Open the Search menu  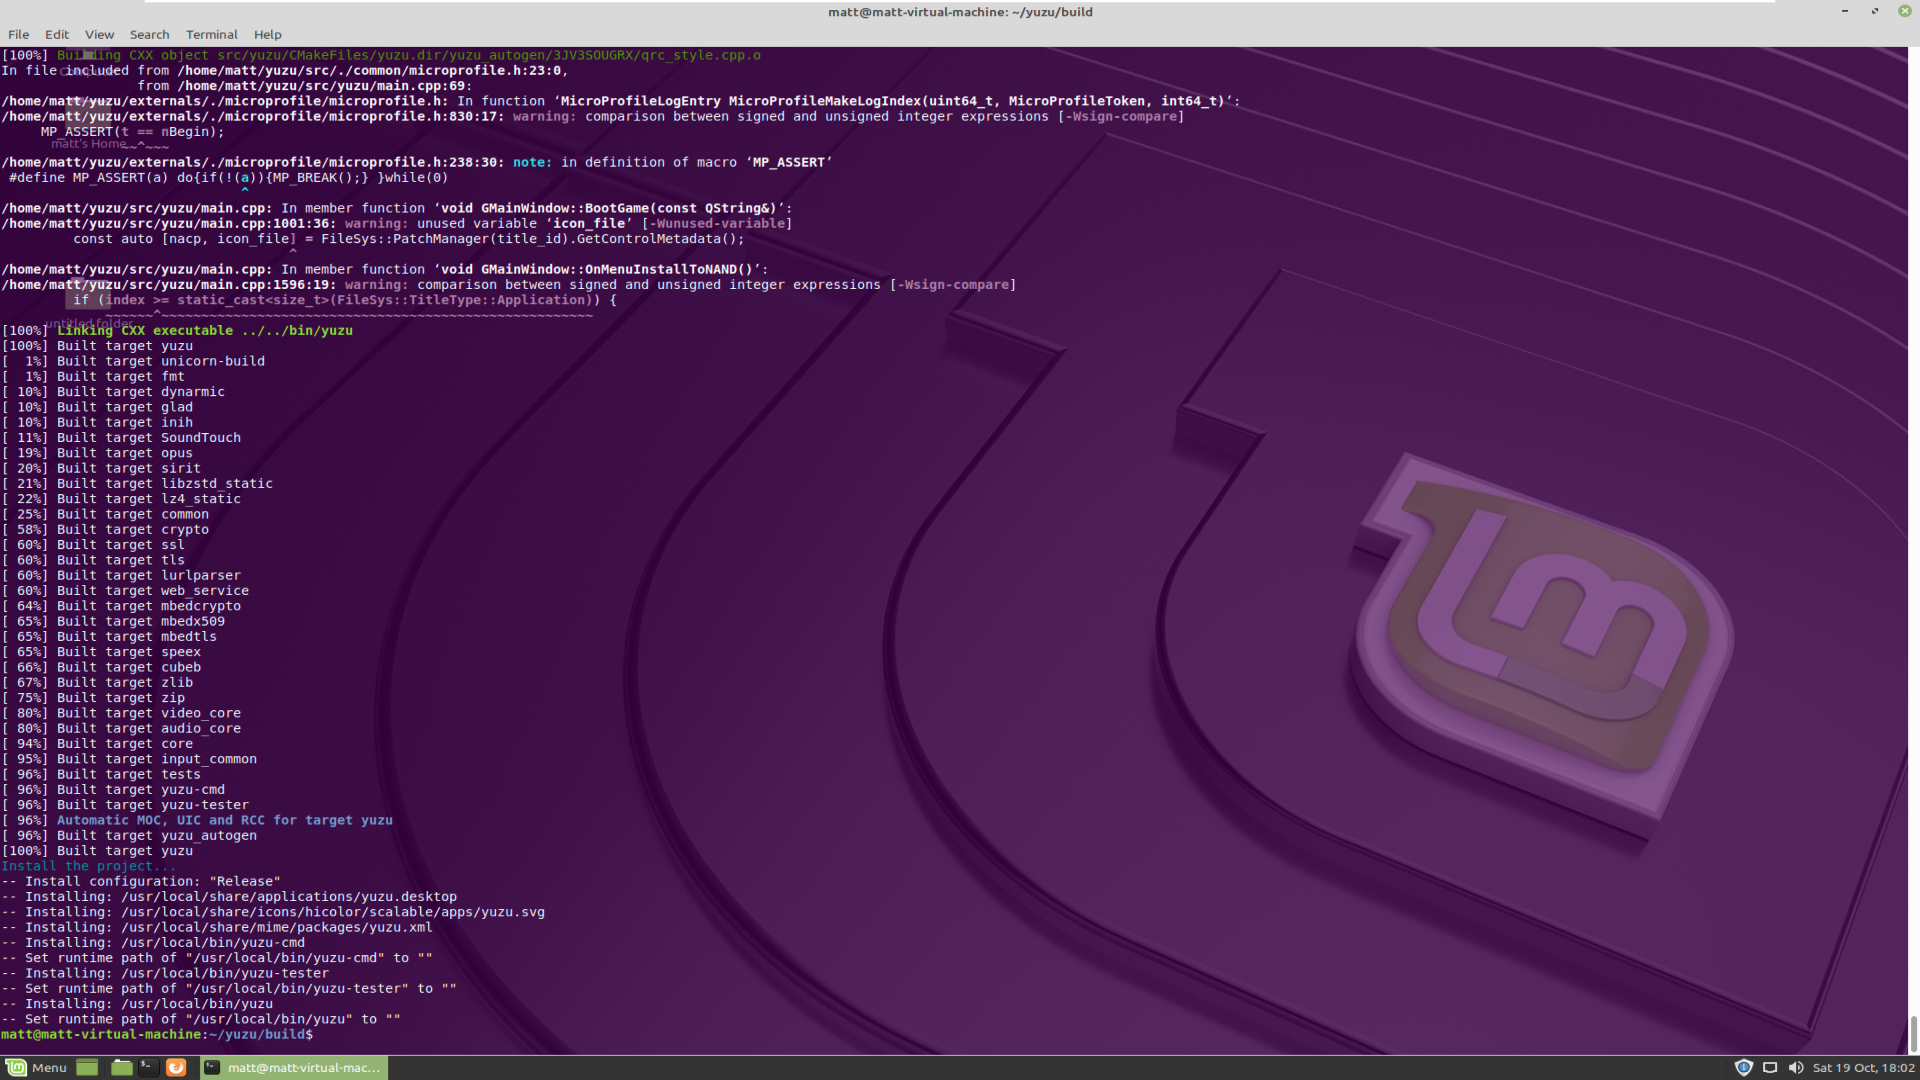[149, 34]
